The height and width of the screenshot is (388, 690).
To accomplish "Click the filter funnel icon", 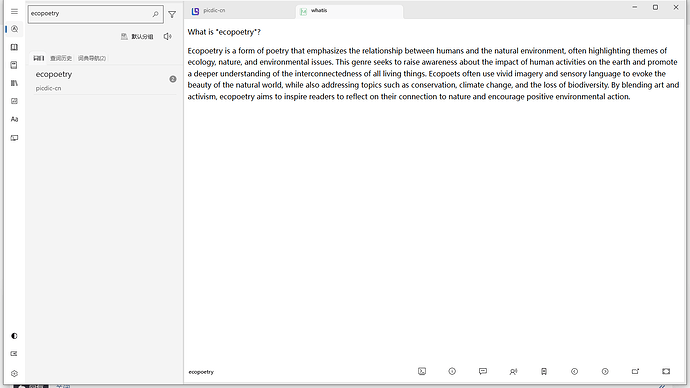I will (172, 15).
